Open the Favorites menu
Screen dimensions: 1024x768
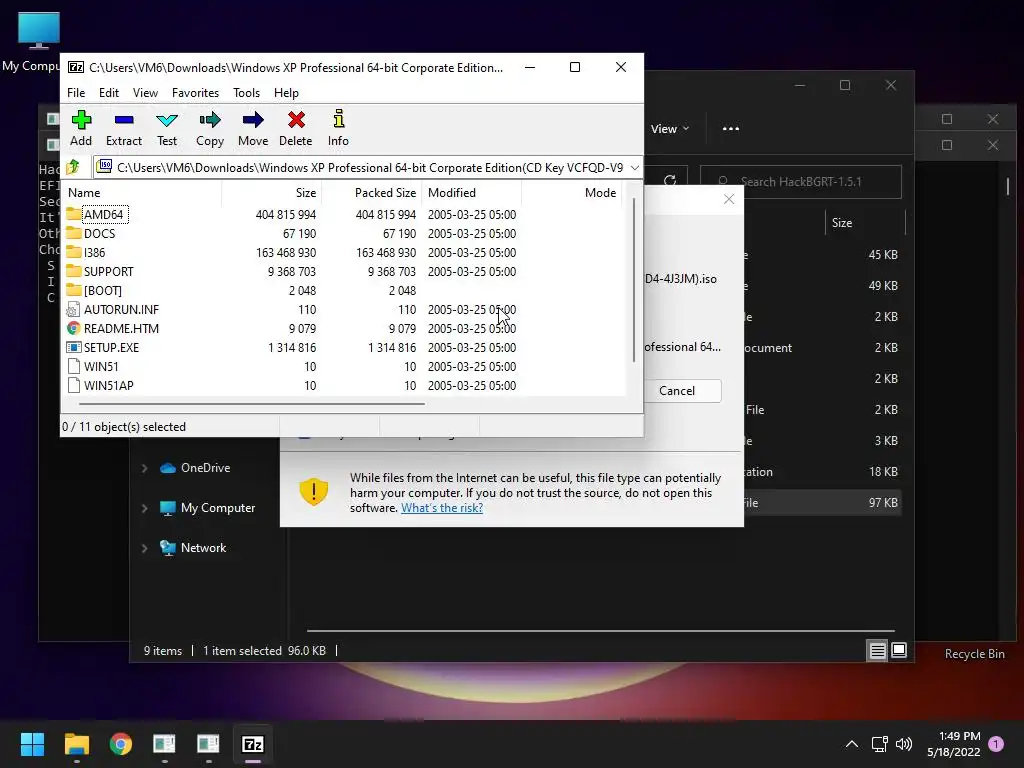[195, 93]
